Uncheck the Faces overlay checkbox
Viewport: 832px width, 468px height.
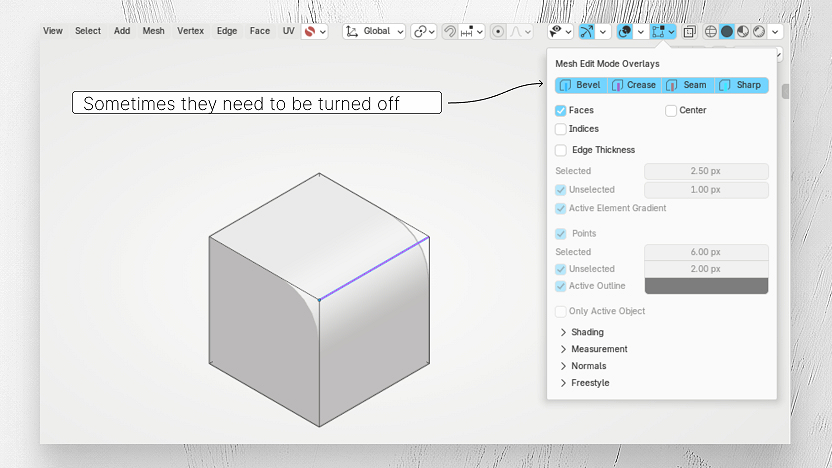[560, 110]
